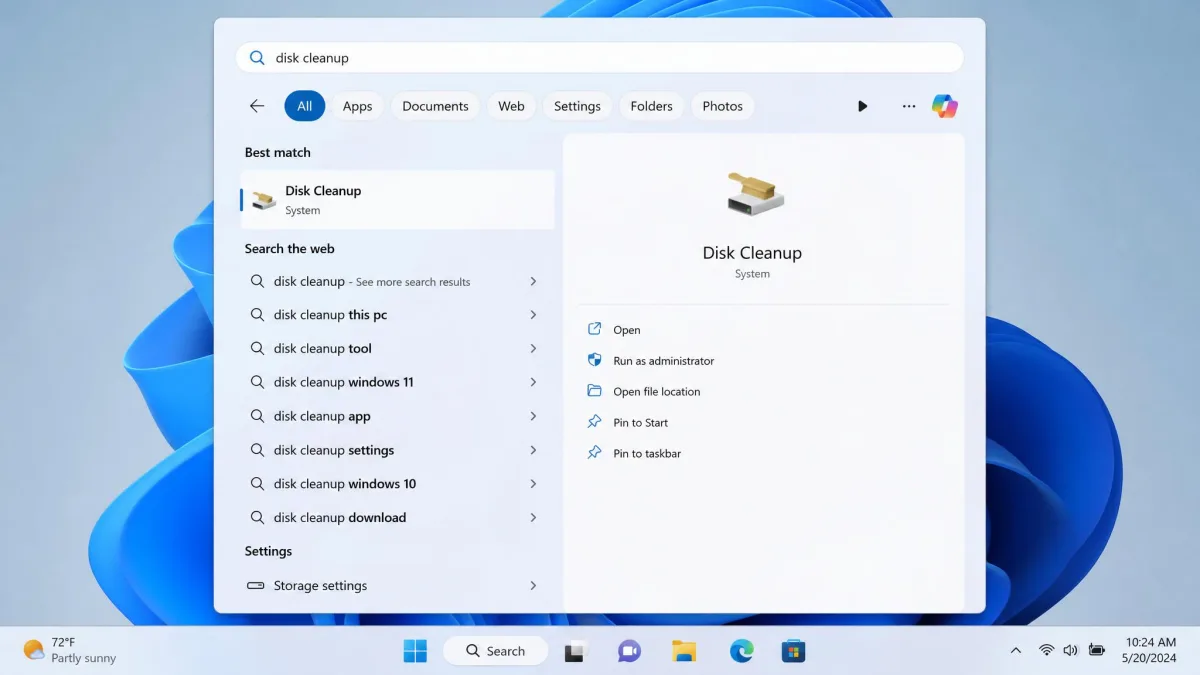The image size is (1200, 675).
Task: Click the Open icon in preview pane
Action: [595, 329]
